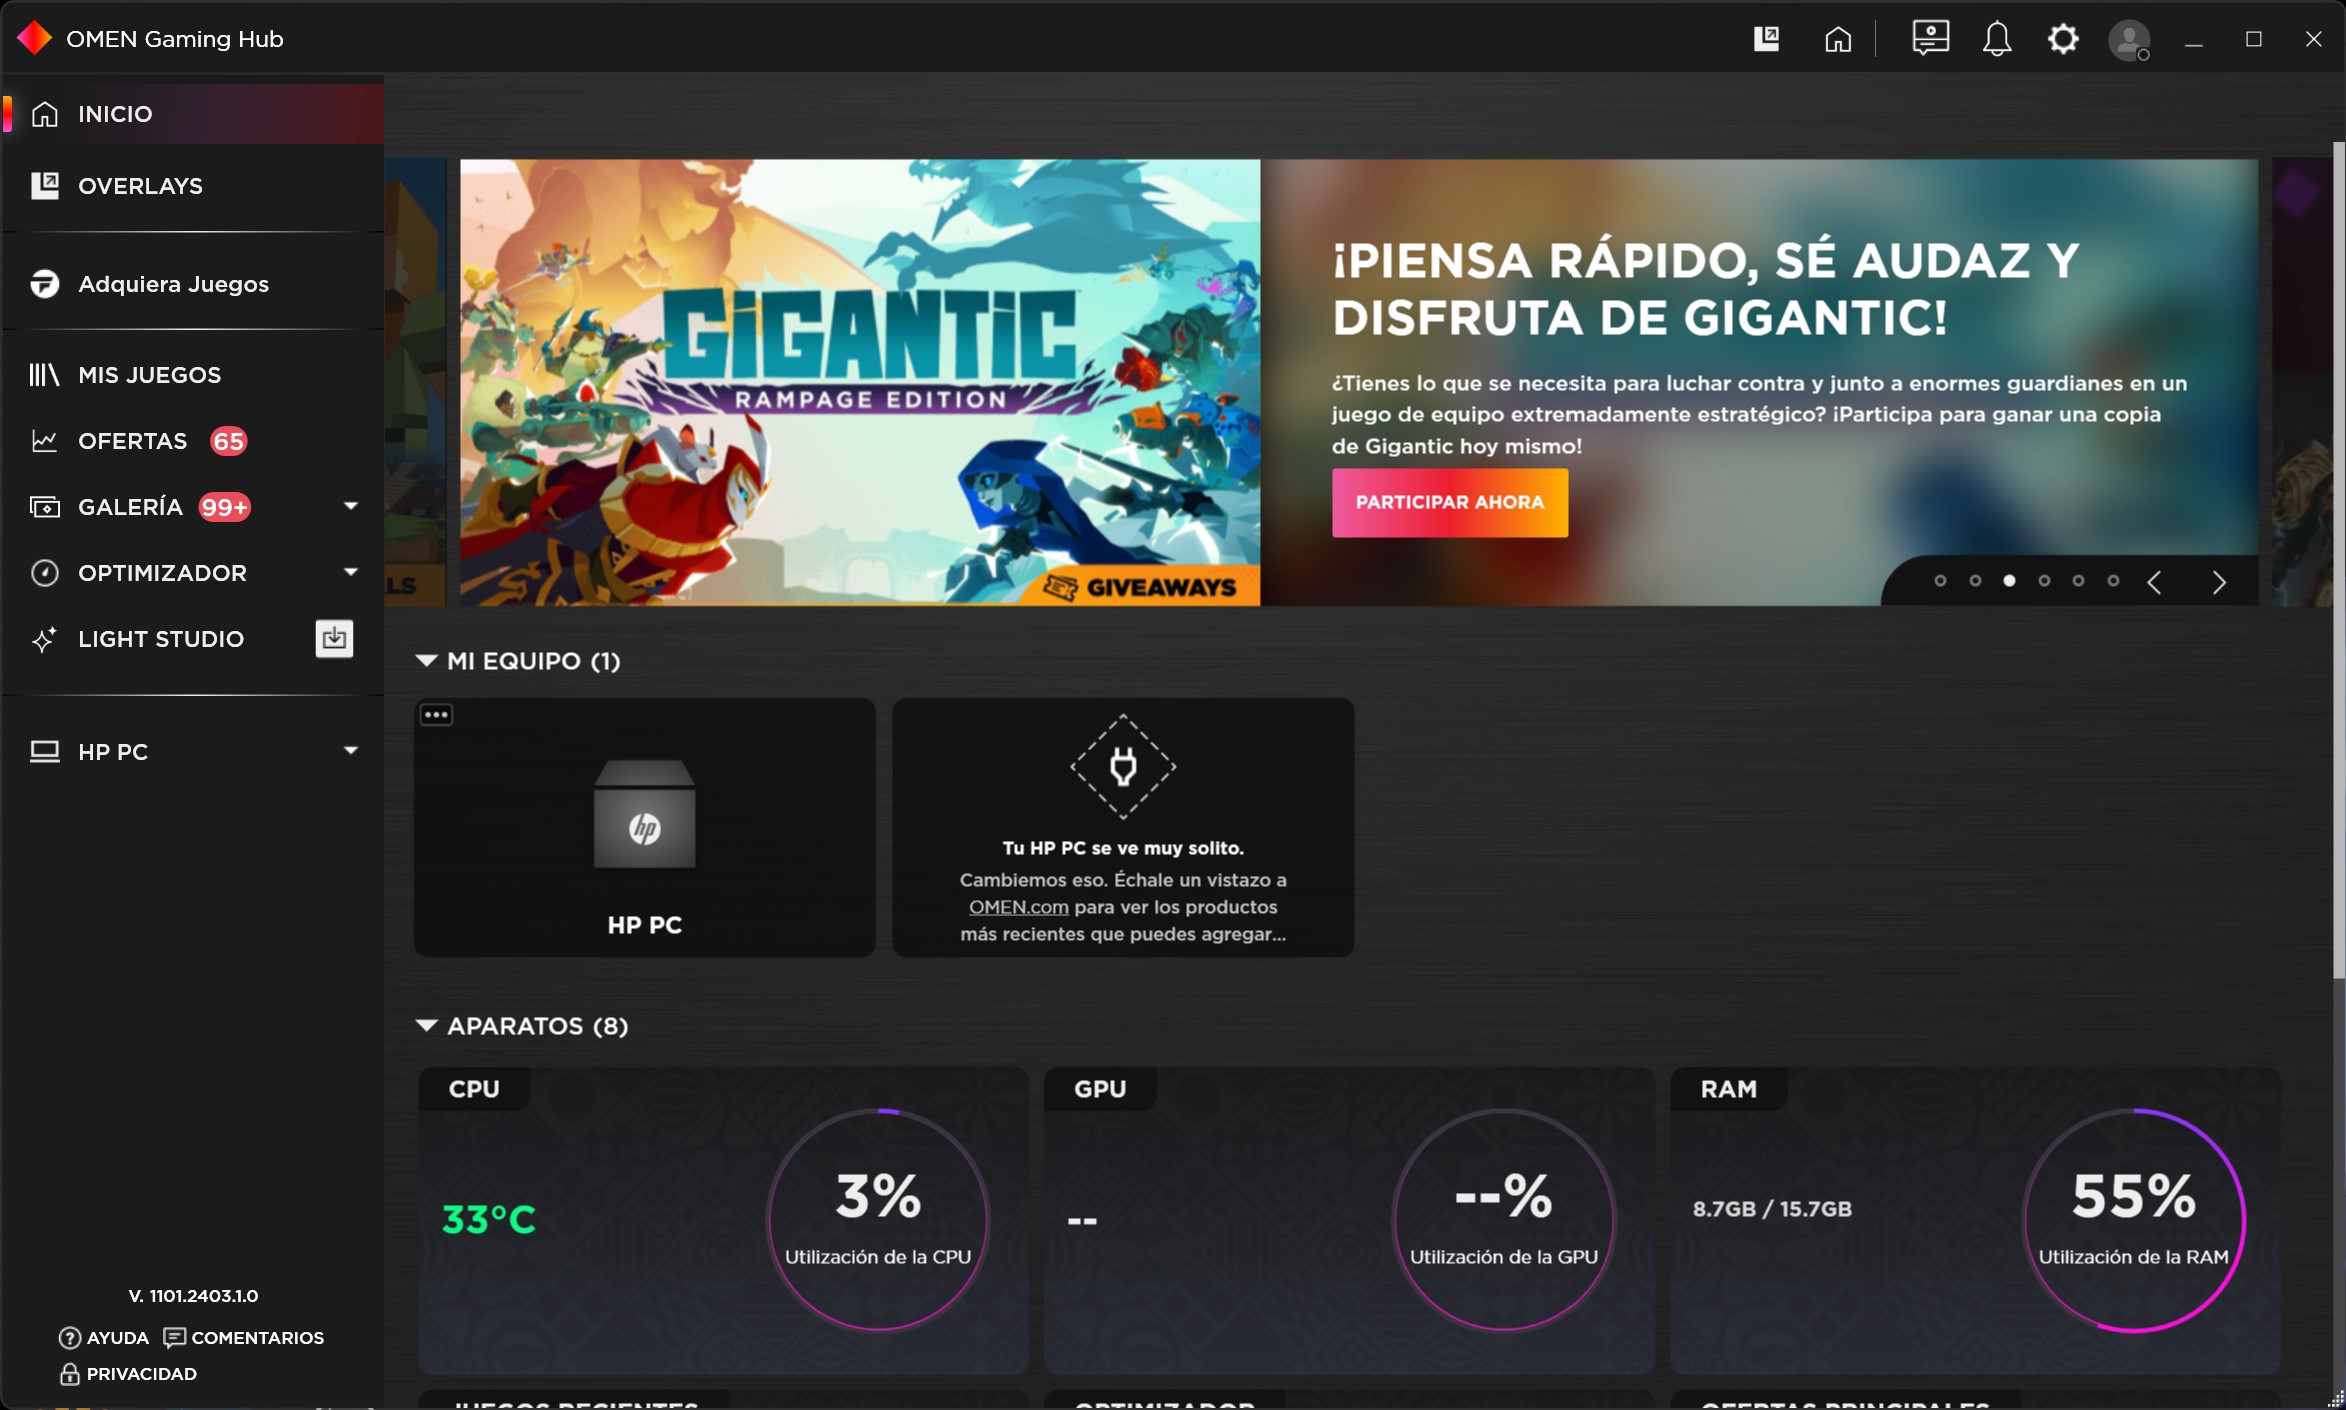Screen dimensions: 2346x1410
Task: Click the 8.7GB / 15.7GB memory reading
Action: click(x=1772, y=1208)
